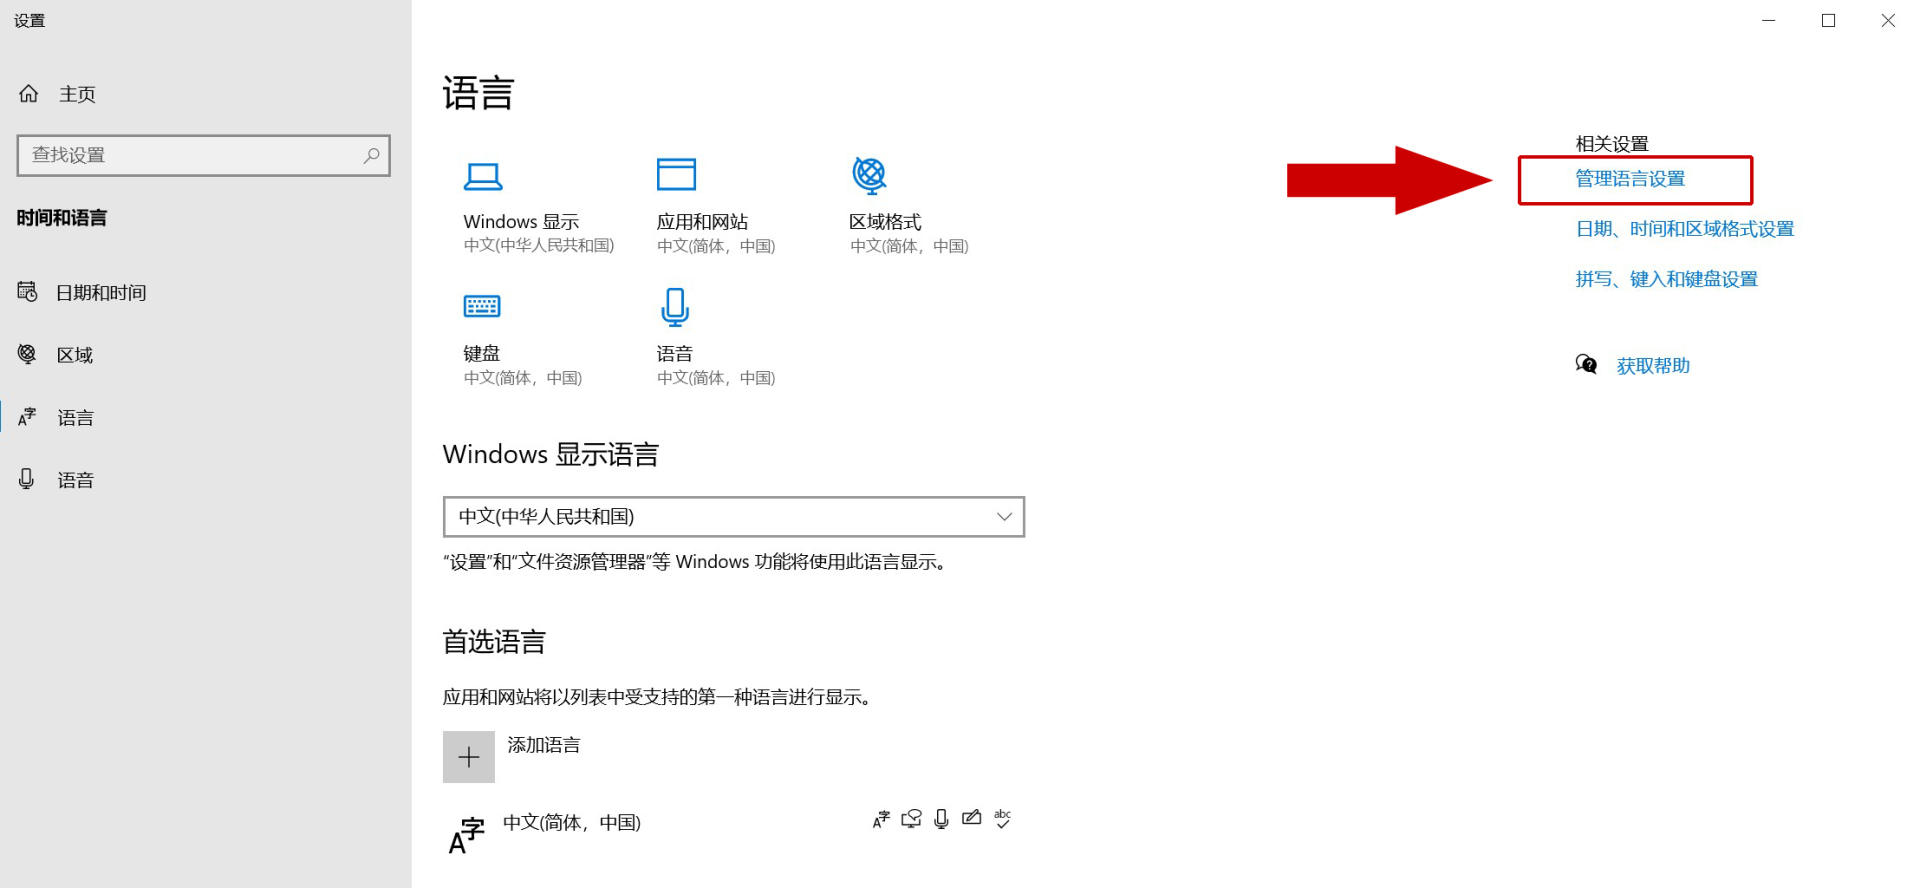Click the text-to-speech feature icon in language row
This screenshot has width=1920, height=888.
[911, 819]
